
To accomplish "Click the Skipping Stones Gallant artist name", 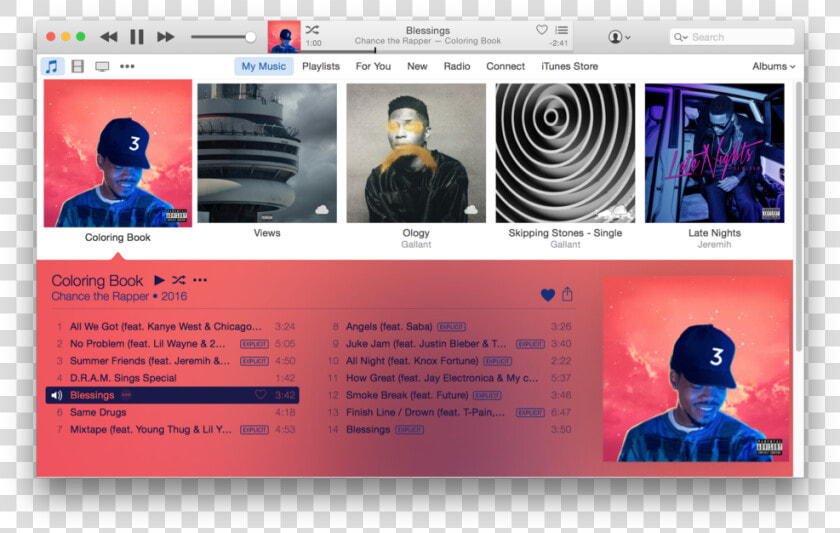I will tap(565, 245).
